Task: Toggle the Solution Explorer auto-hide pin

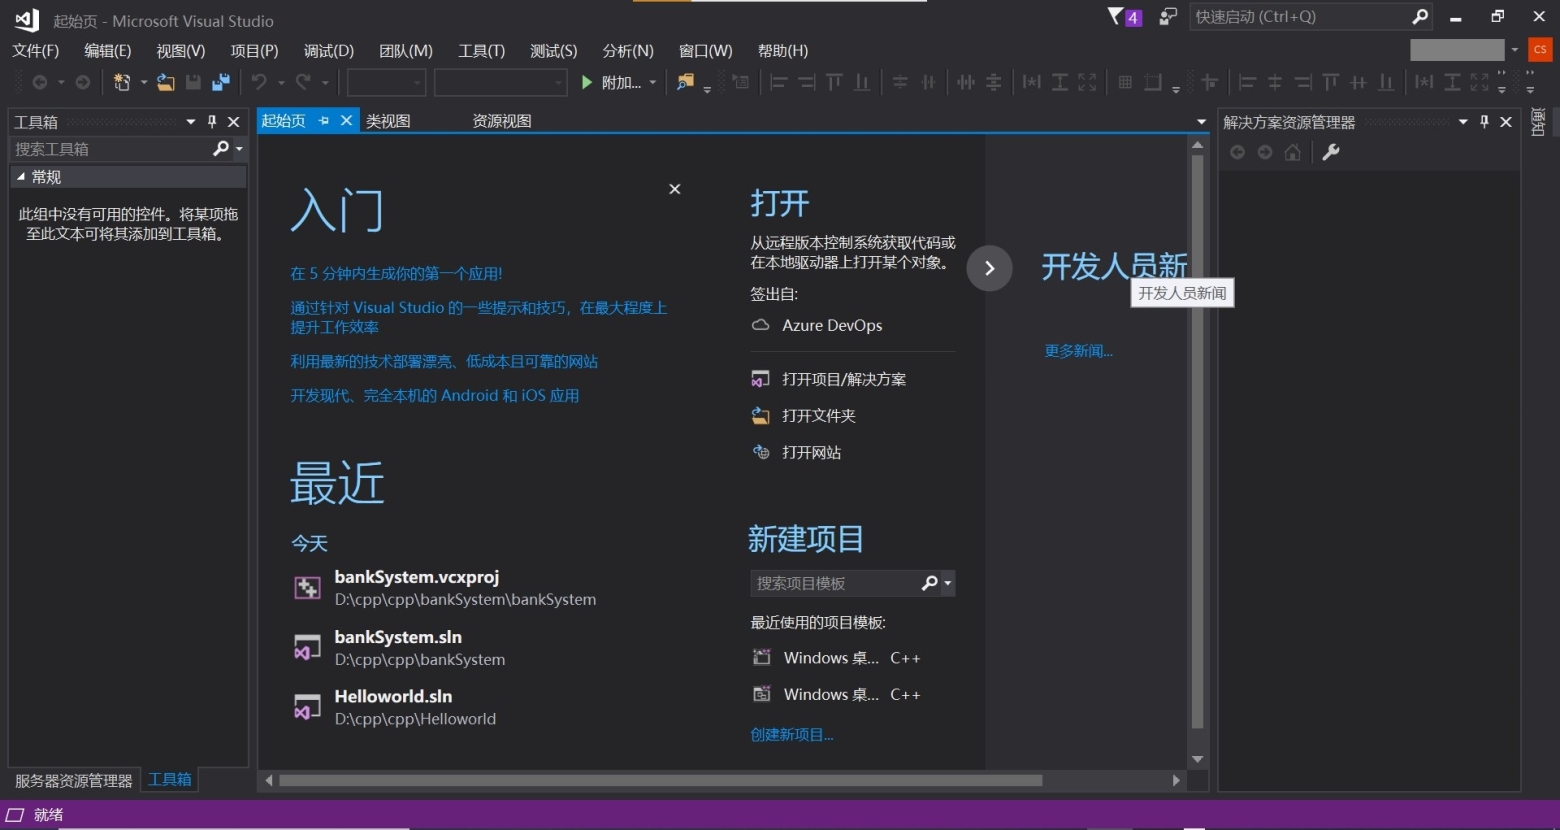Action: [x=1484, y=122]
